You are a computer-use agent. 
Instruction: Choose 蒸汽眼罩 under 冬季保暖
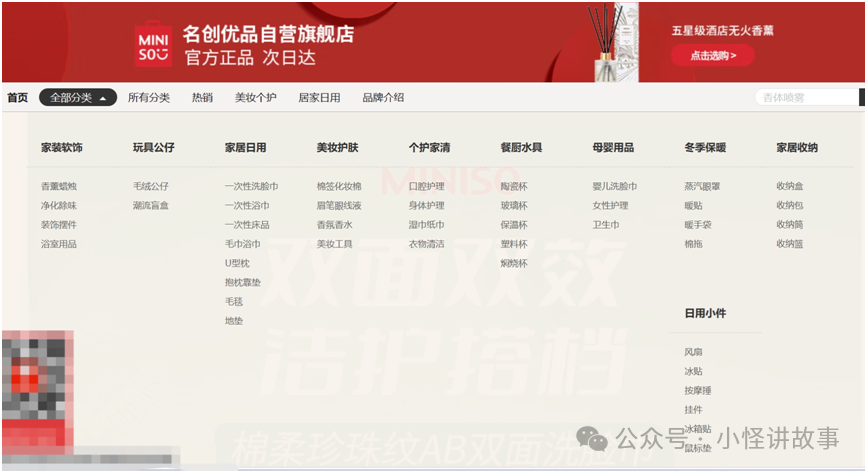tap(702, 186)
